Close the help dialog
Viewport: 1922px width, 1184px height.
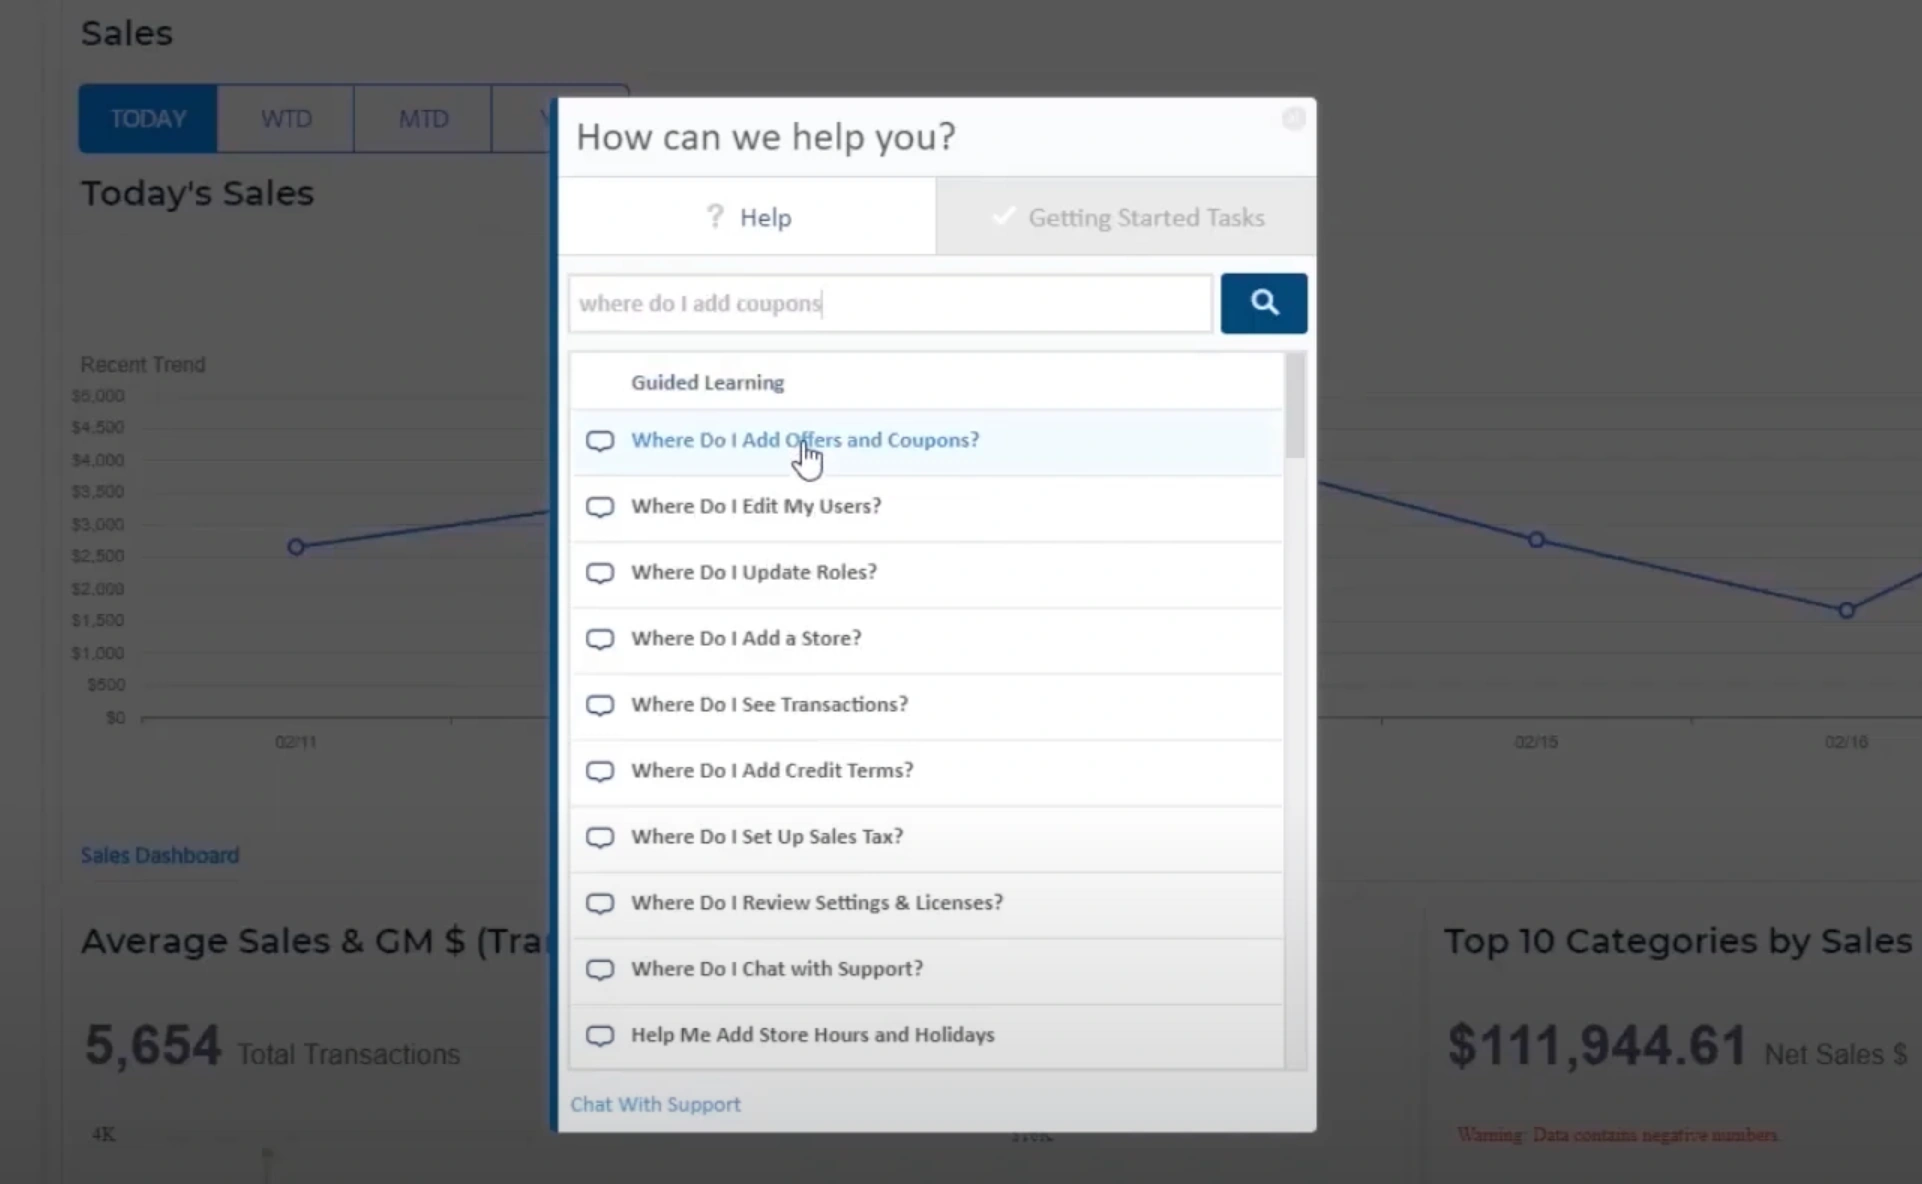click(1293, 119)
